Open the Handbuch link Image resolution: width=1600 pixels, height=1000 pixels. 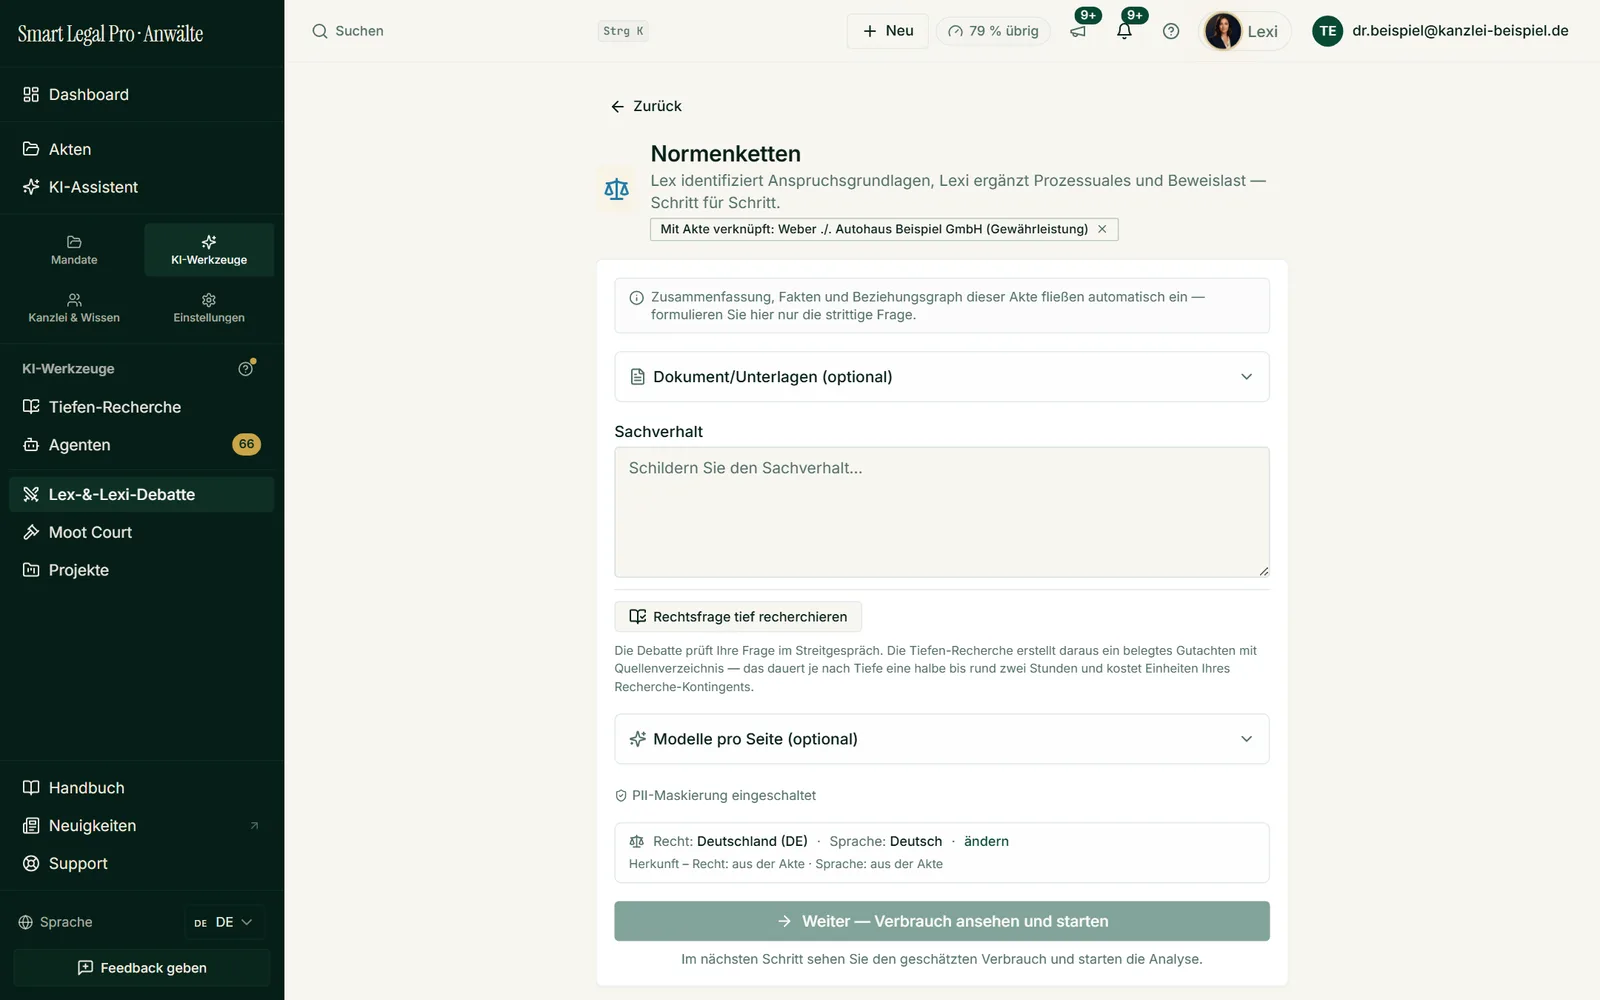(142, 788)
